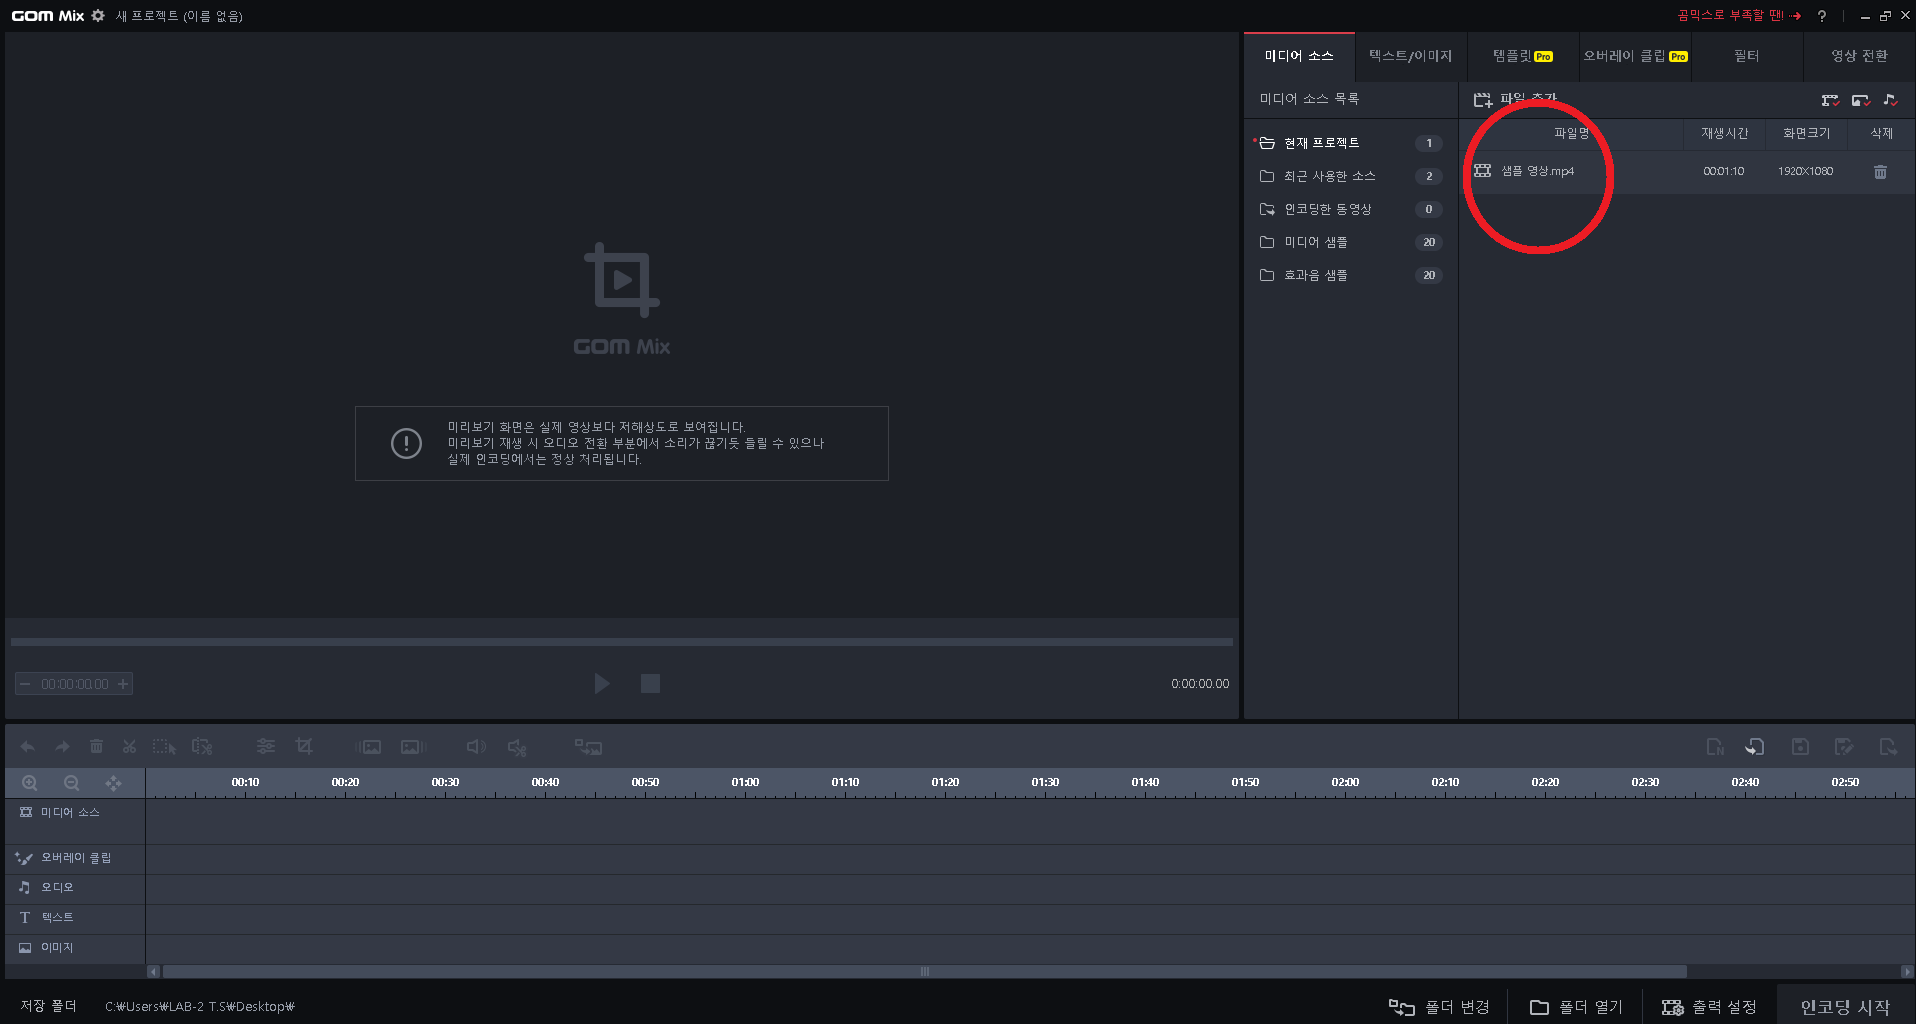
Task: Click the 재생시간 column header
Action: [x=1725, y=133]
